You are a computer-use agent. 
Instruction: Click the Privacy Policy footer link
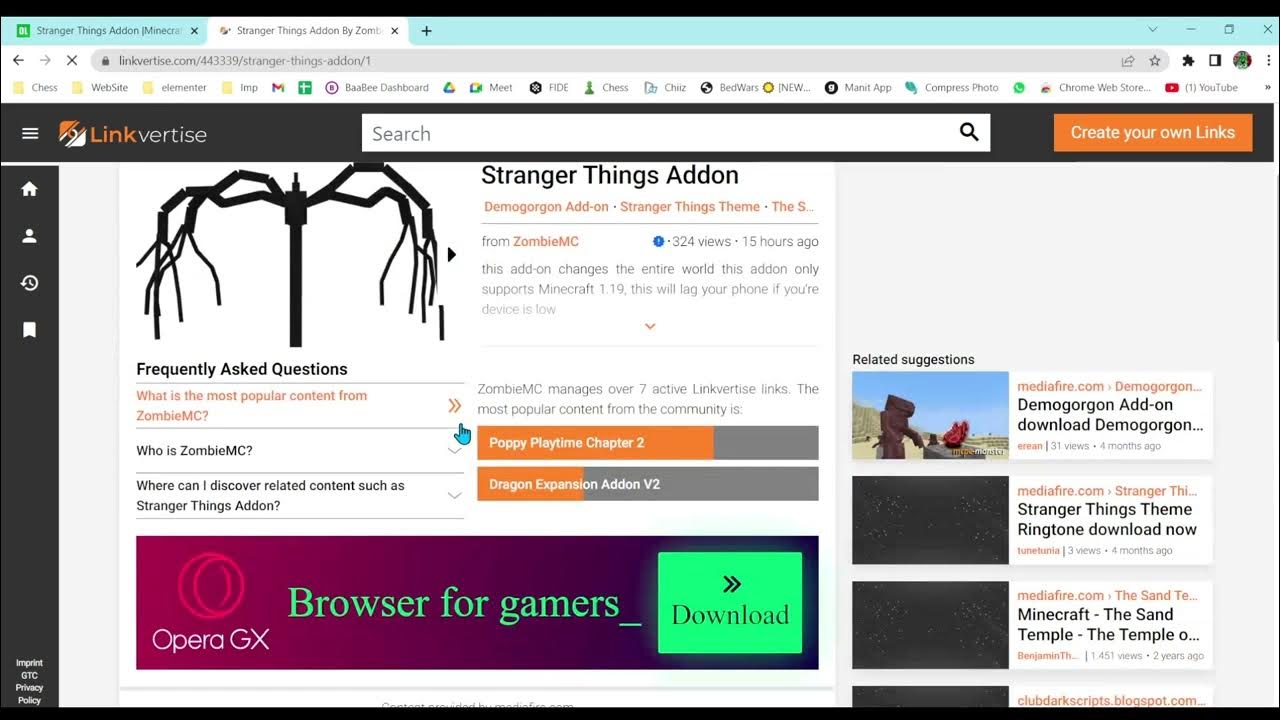coord(30,694)
